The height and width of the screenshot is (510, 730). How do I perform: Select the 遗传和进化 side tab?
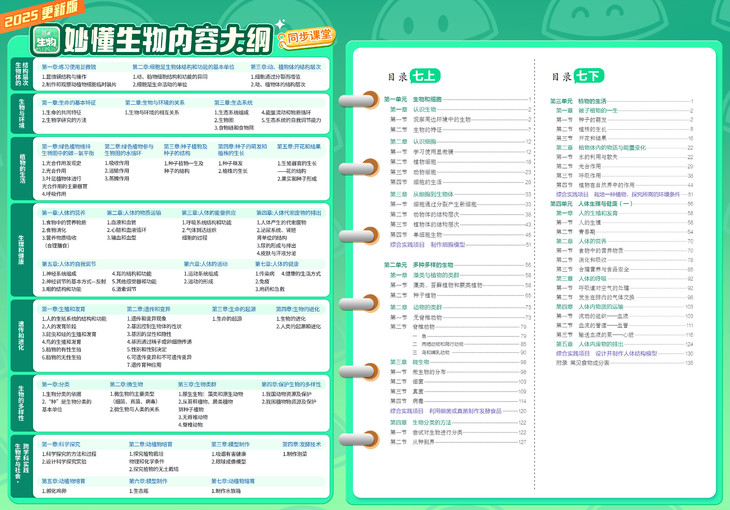point(21,335)
